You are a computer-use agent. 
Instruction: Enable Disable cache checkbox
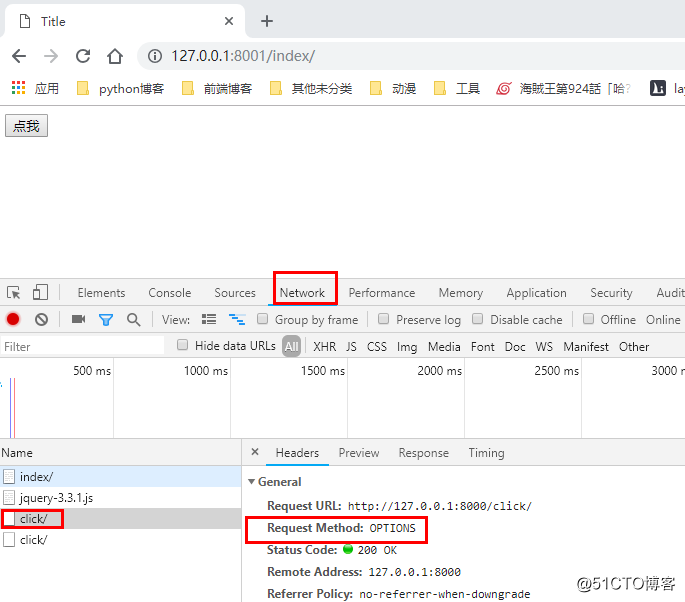477,318
